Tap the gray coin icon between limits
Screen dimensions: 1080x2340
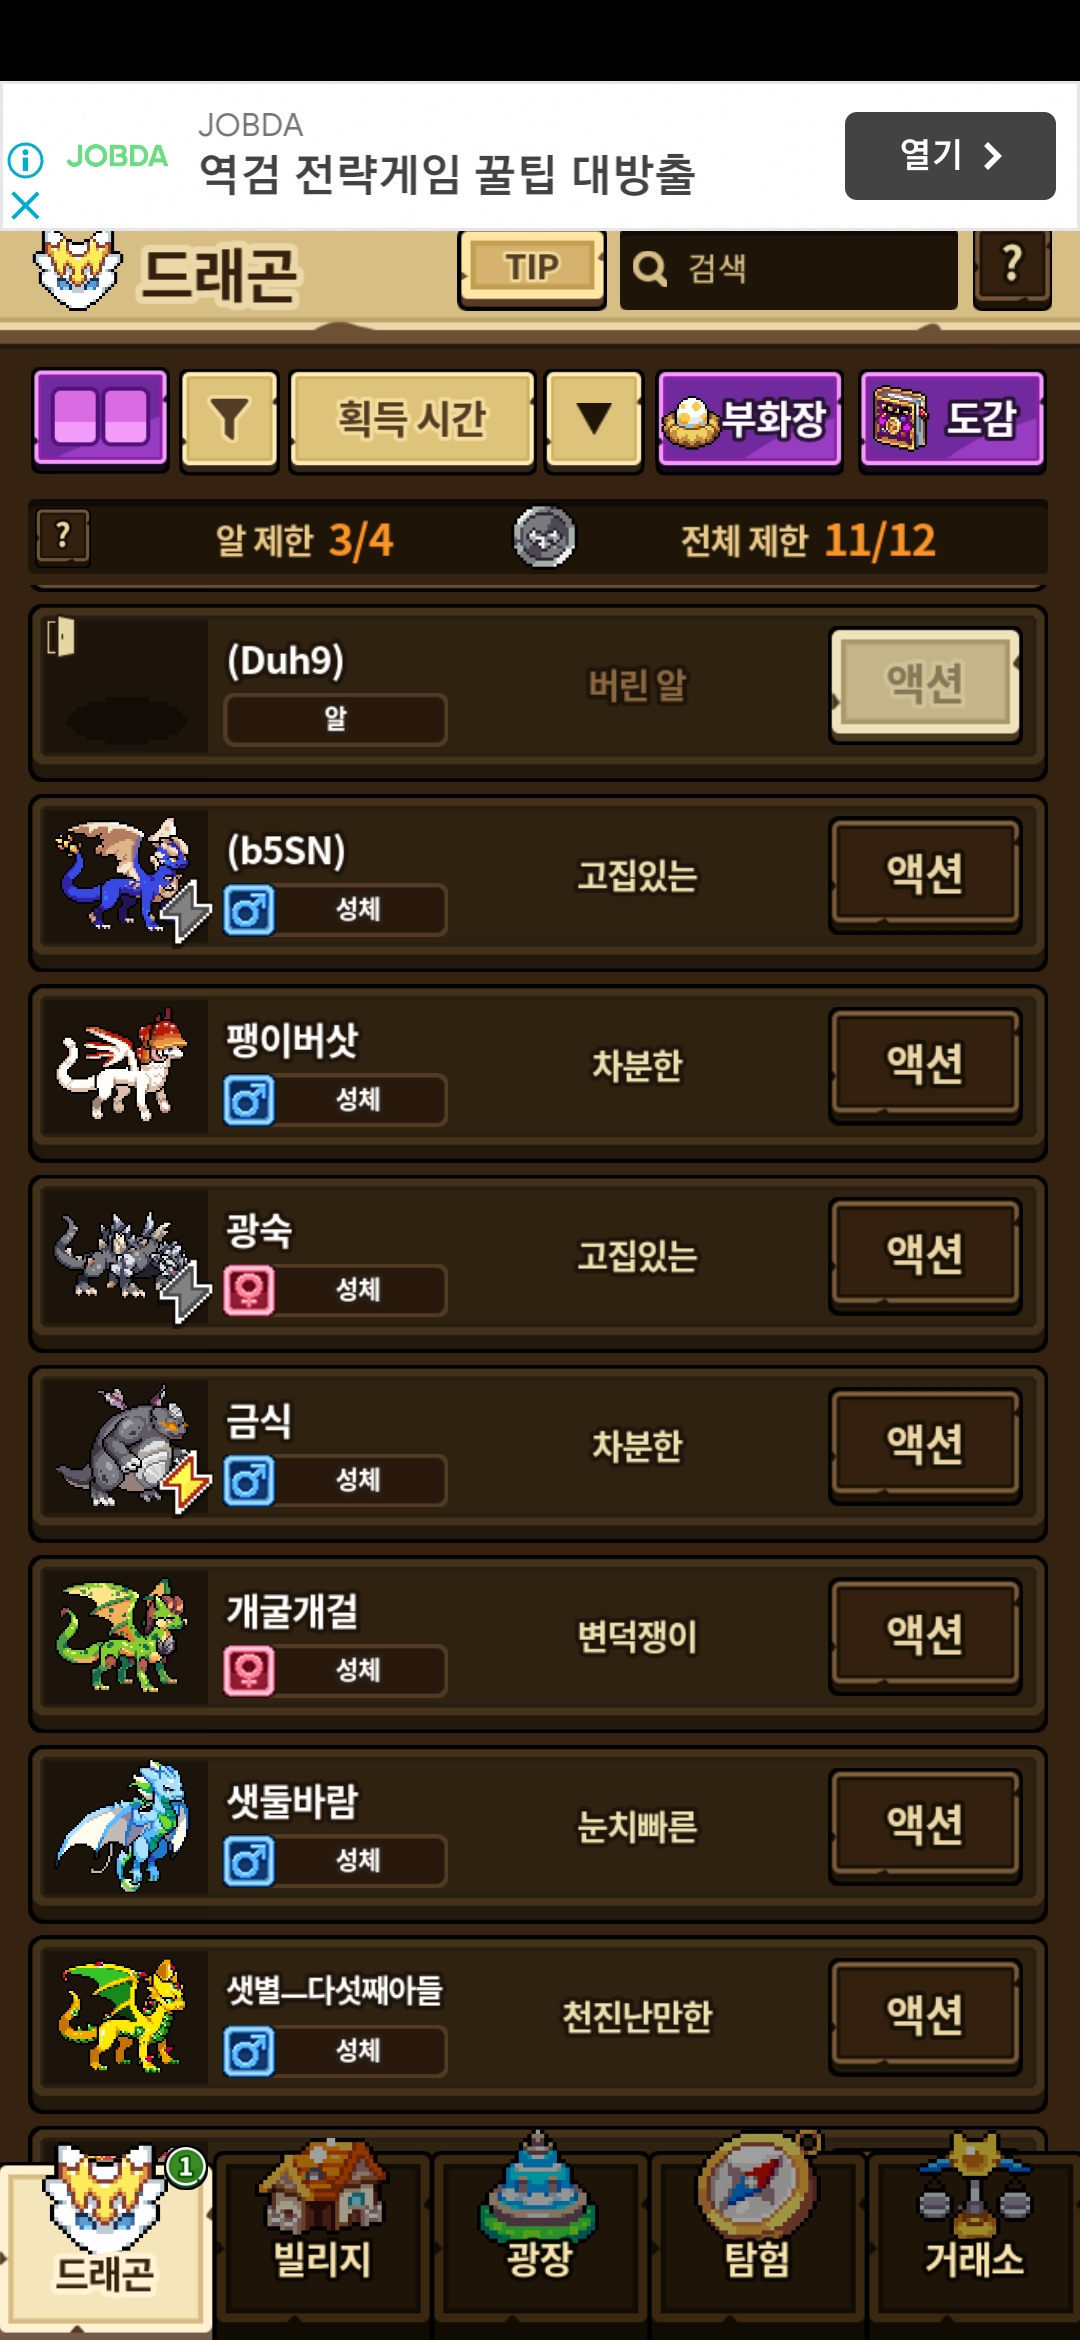coord(544,537)
